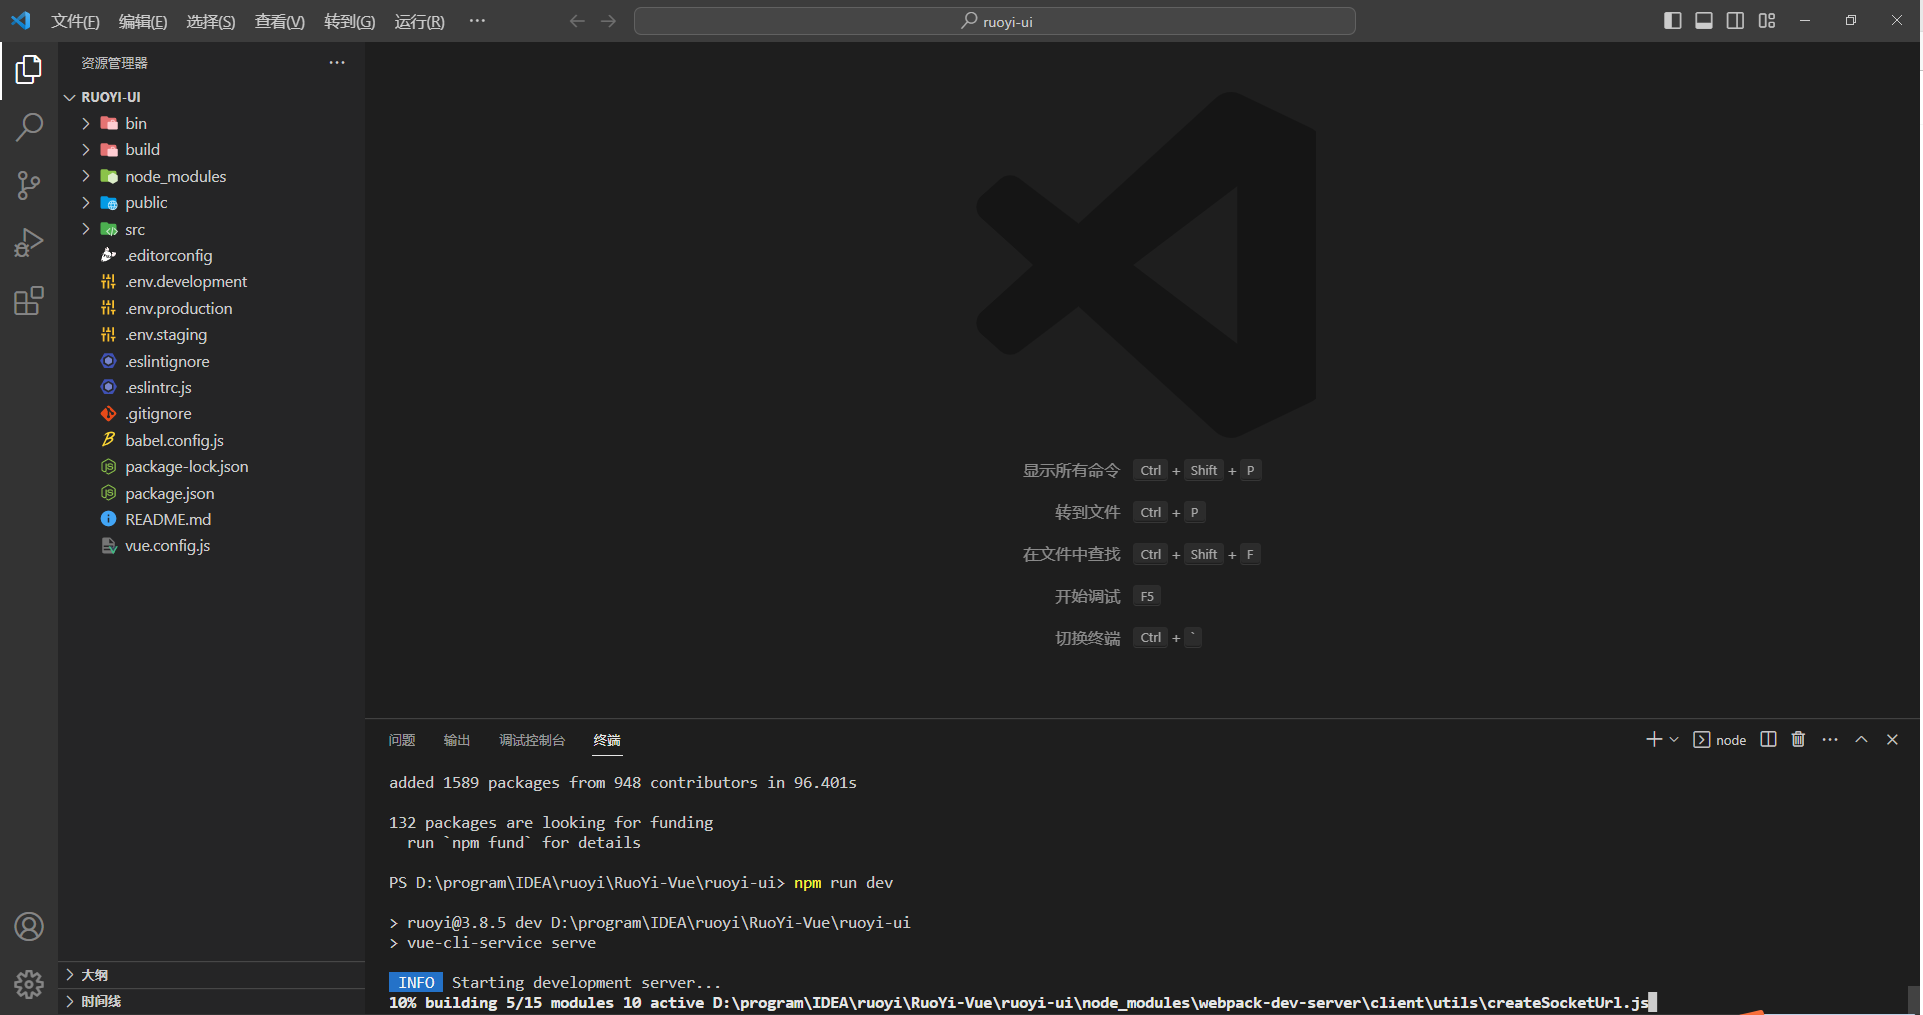Open Extensions view
Viewport: 1923px width, 1015px height.
click(29, 301)
